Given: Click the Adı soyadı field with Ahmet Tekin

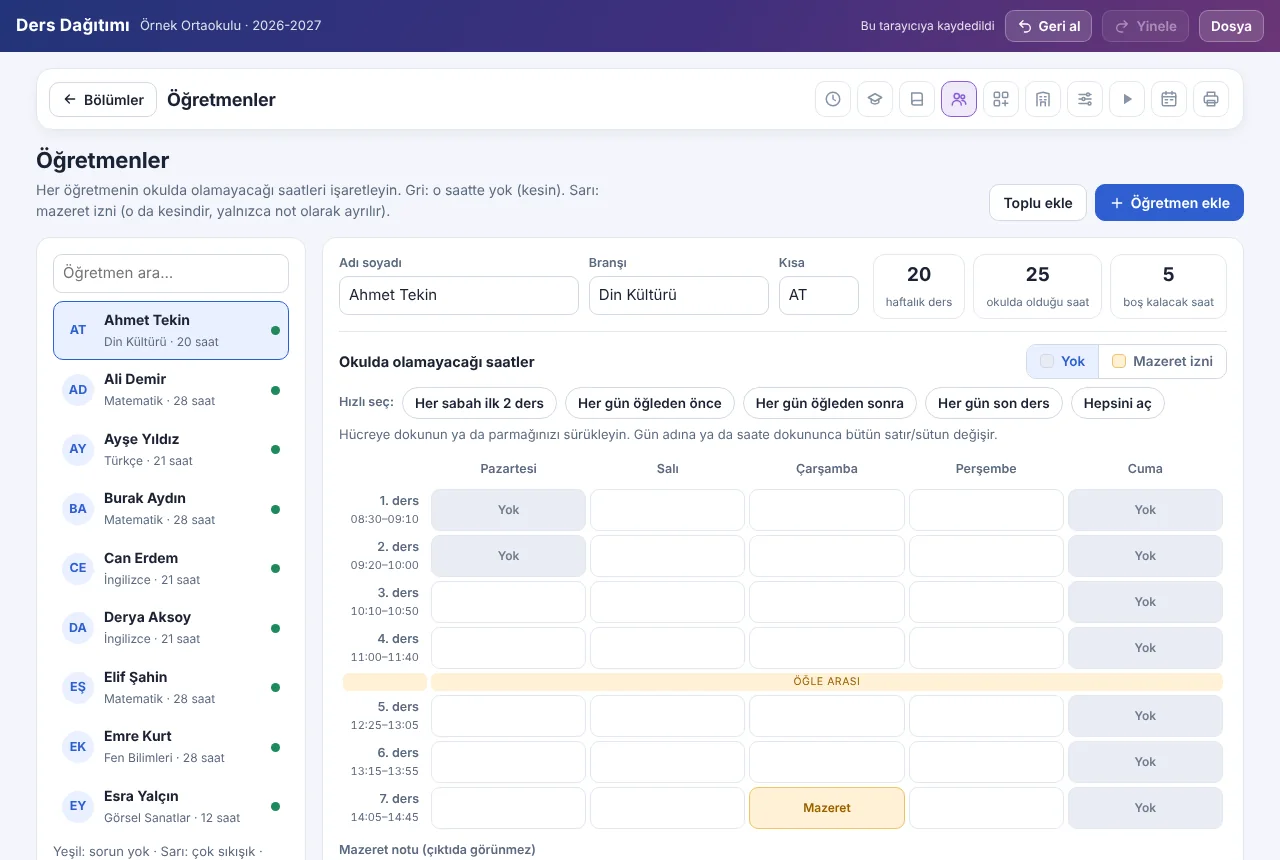Looking at the screenshot, I should click(x=459, y=295).
